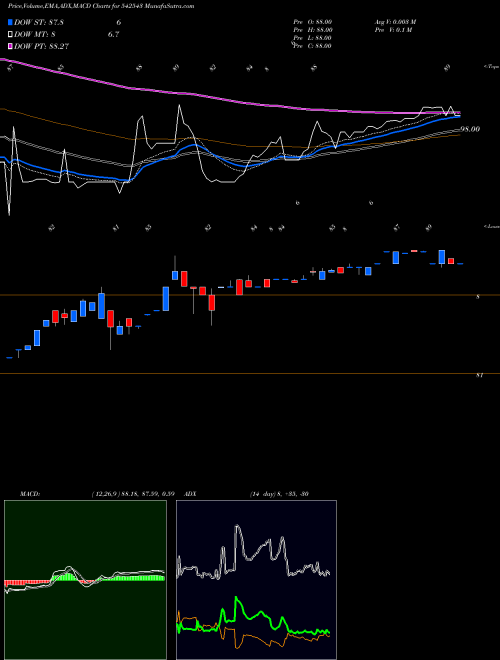The image size is (500, 660).
Task: Click the 98.00 price label on EMA chart
Action: pyautogui.click(x=471, y=129)
